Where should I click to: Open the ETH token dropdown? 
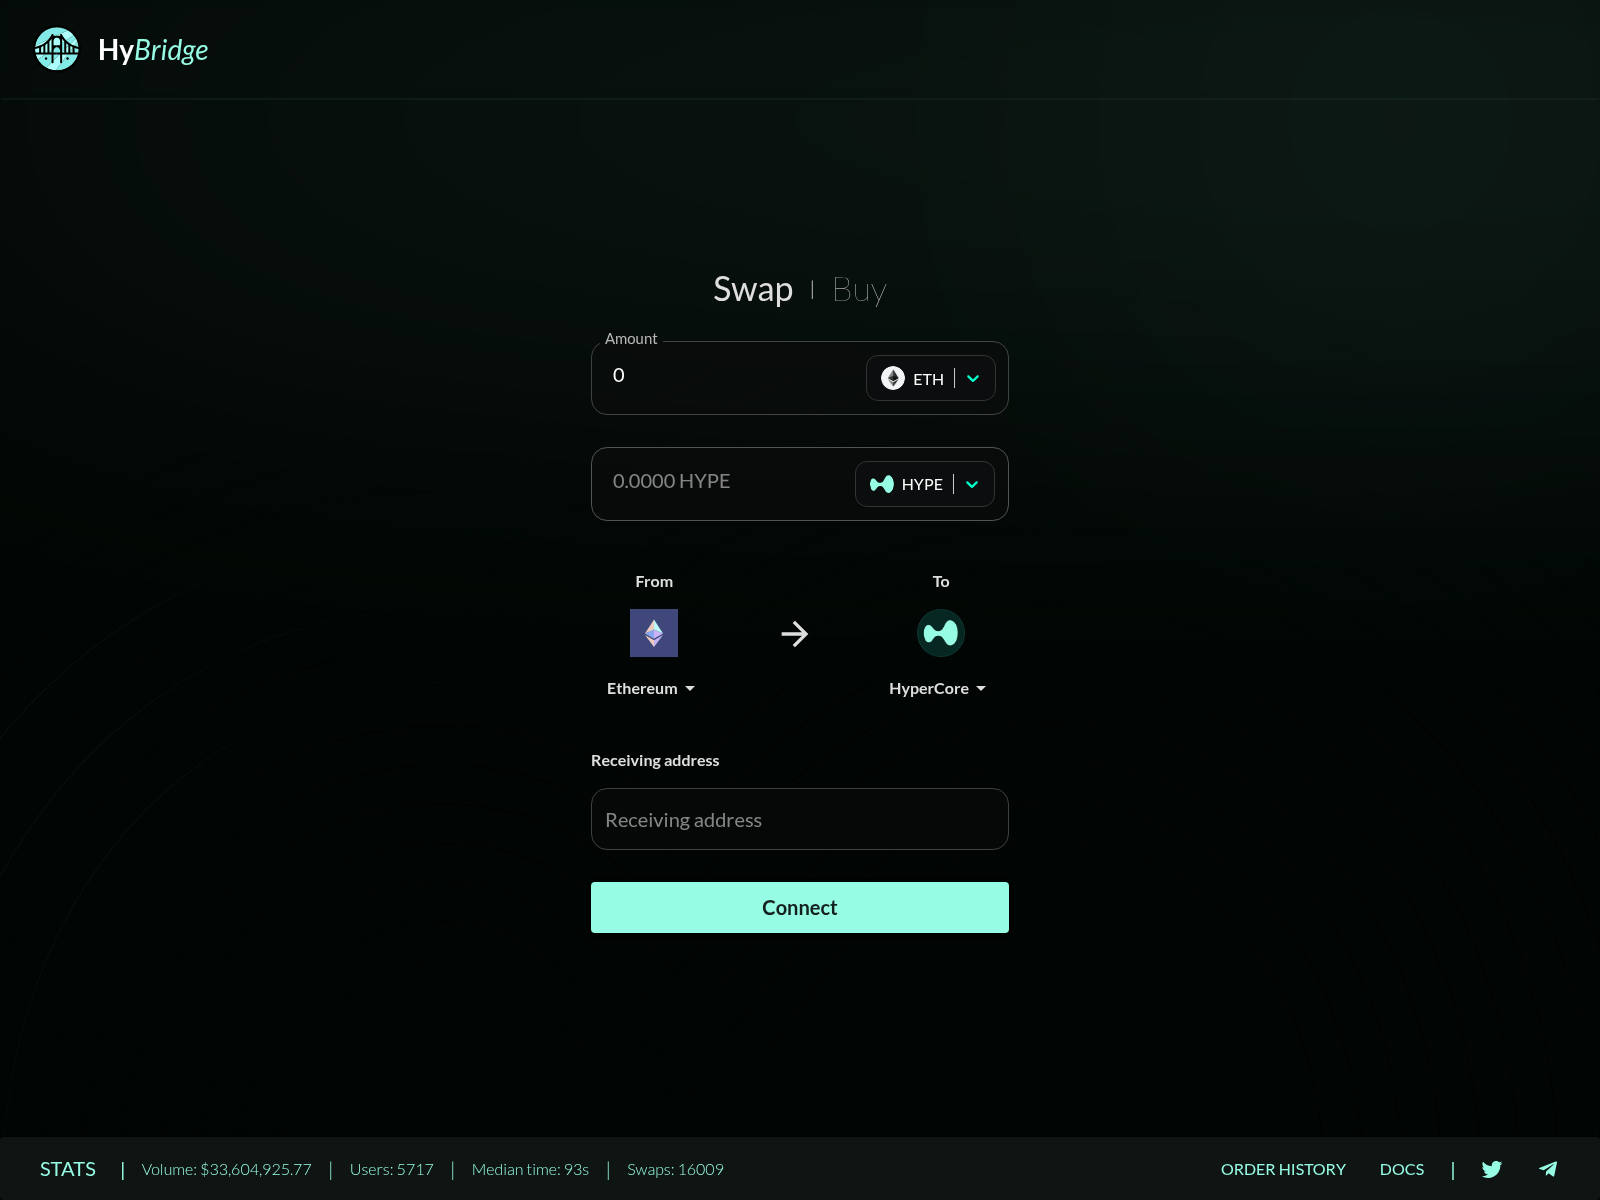930,378
